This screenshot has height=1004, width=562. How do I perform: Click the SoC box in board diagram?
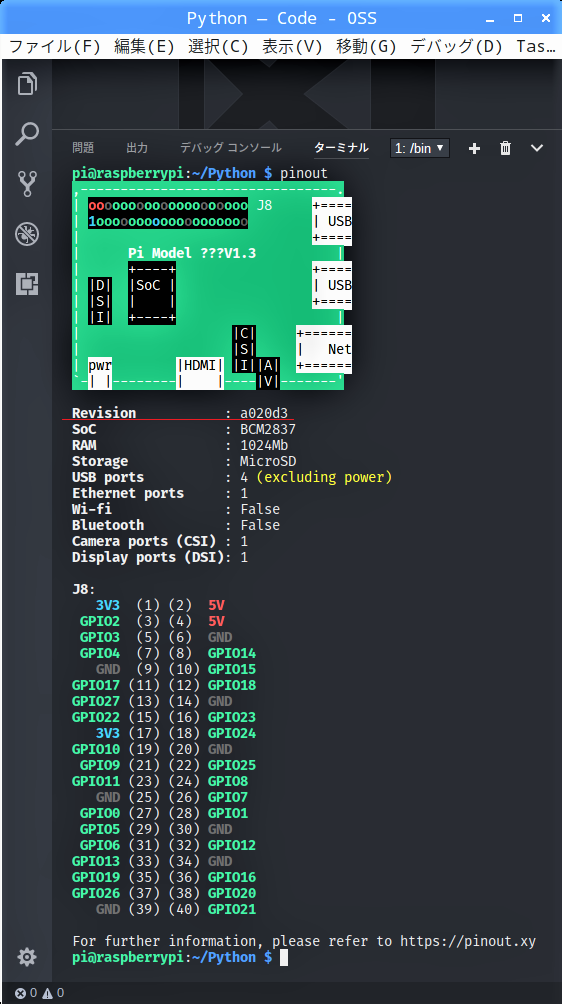tap(152, 293)
